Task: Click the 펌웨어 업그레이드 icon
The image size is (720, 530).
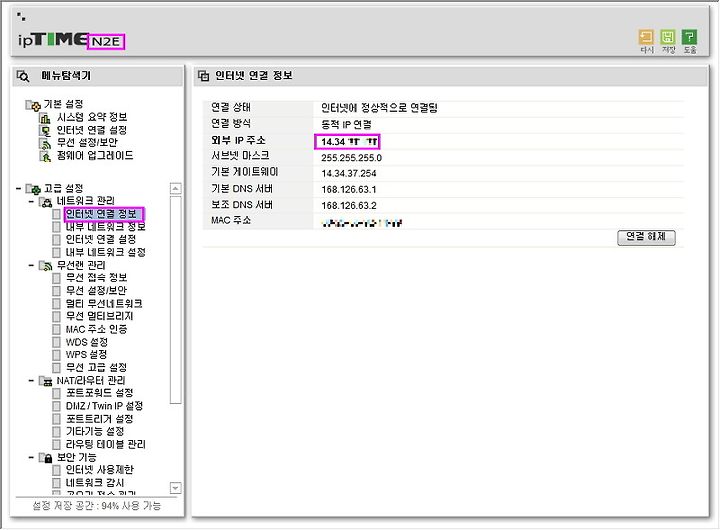Action: click(x=45, y=157)
